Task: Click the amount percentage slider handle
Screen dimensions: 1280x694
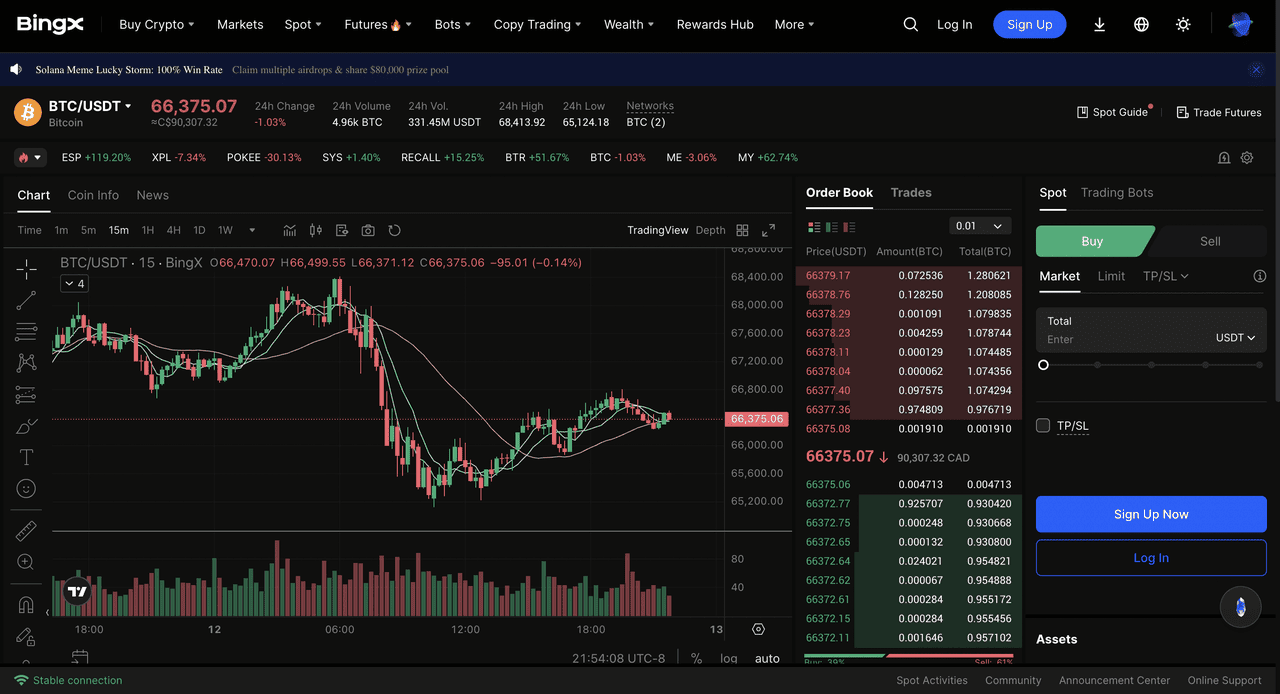Action: pos(1043,365)
